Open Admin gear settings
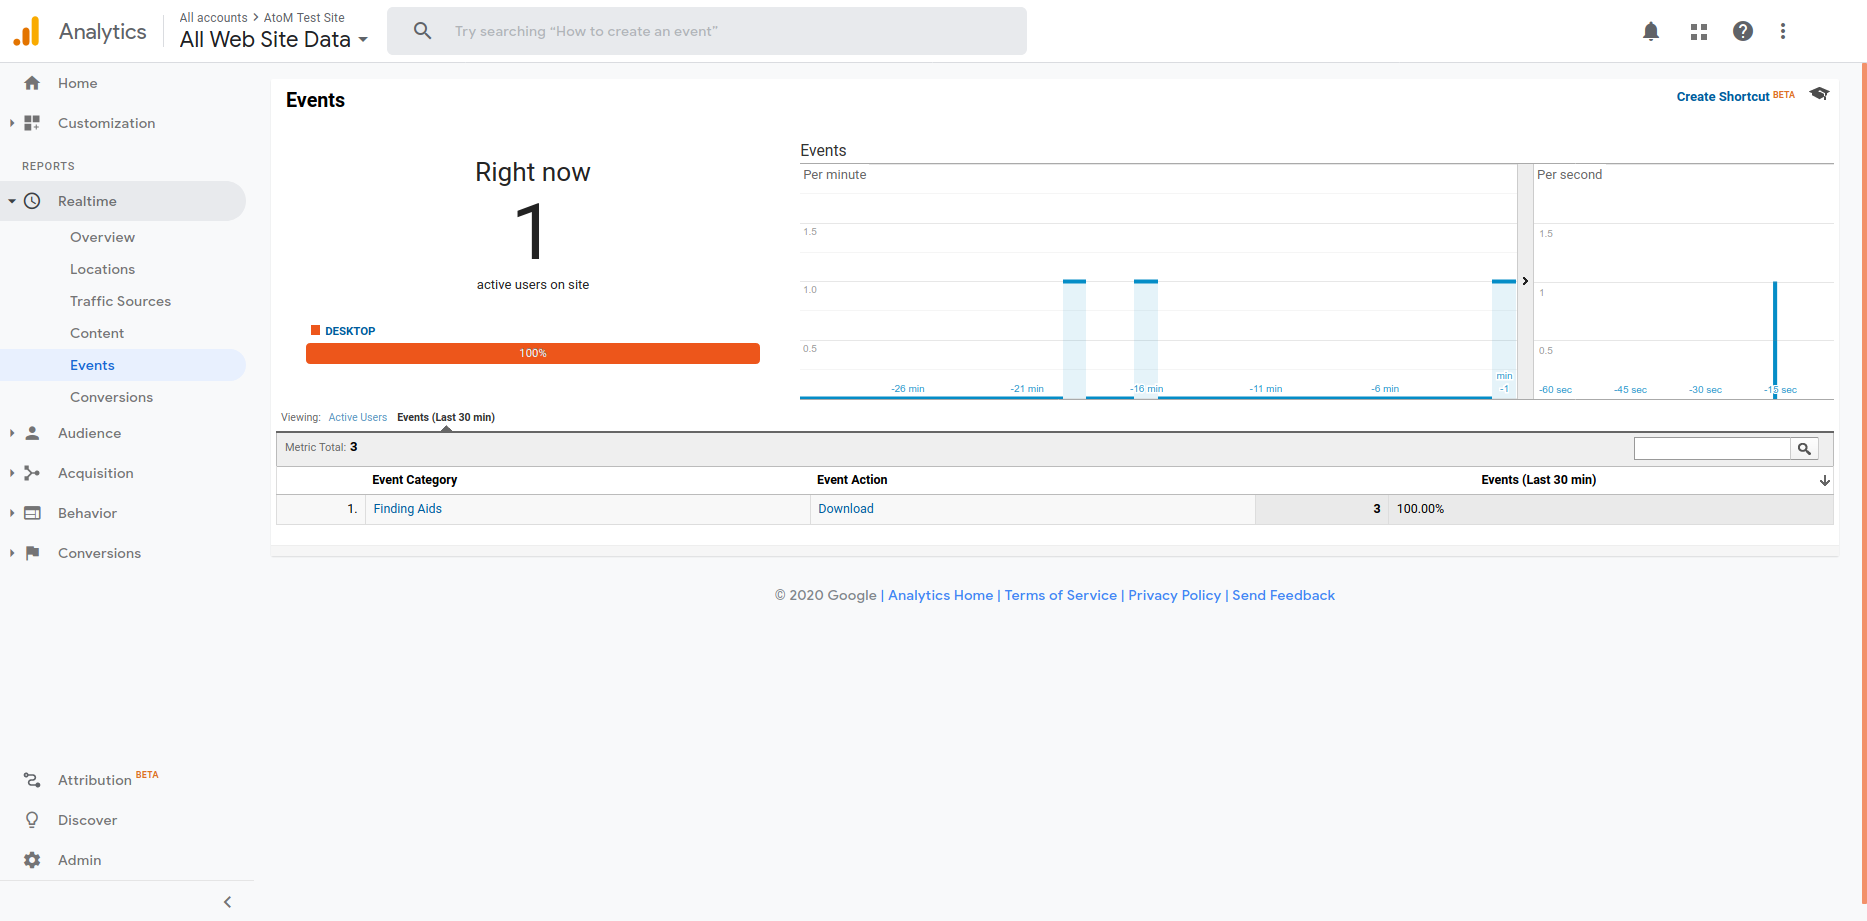The height and width of the screenshot is (921, 1867). (x=79, y=860)
